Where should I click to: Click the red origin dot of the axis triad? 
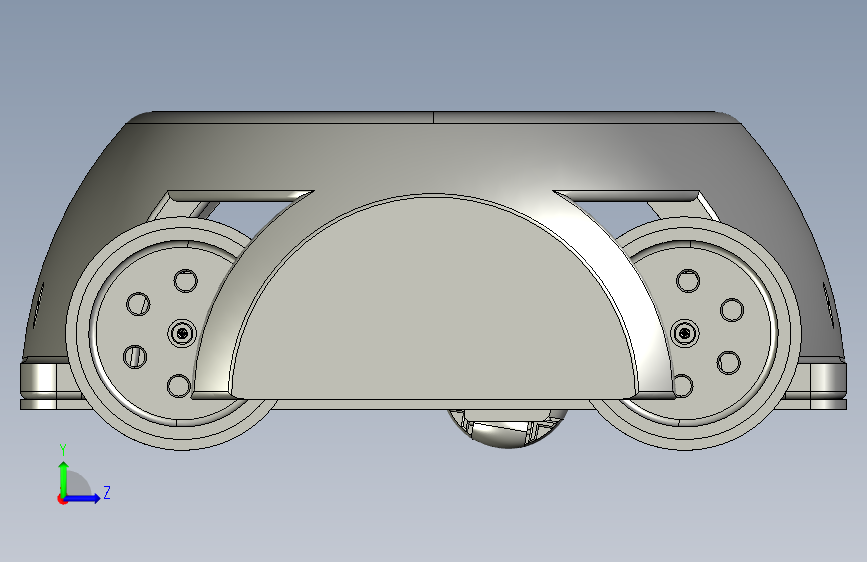(x=62, y=499)
